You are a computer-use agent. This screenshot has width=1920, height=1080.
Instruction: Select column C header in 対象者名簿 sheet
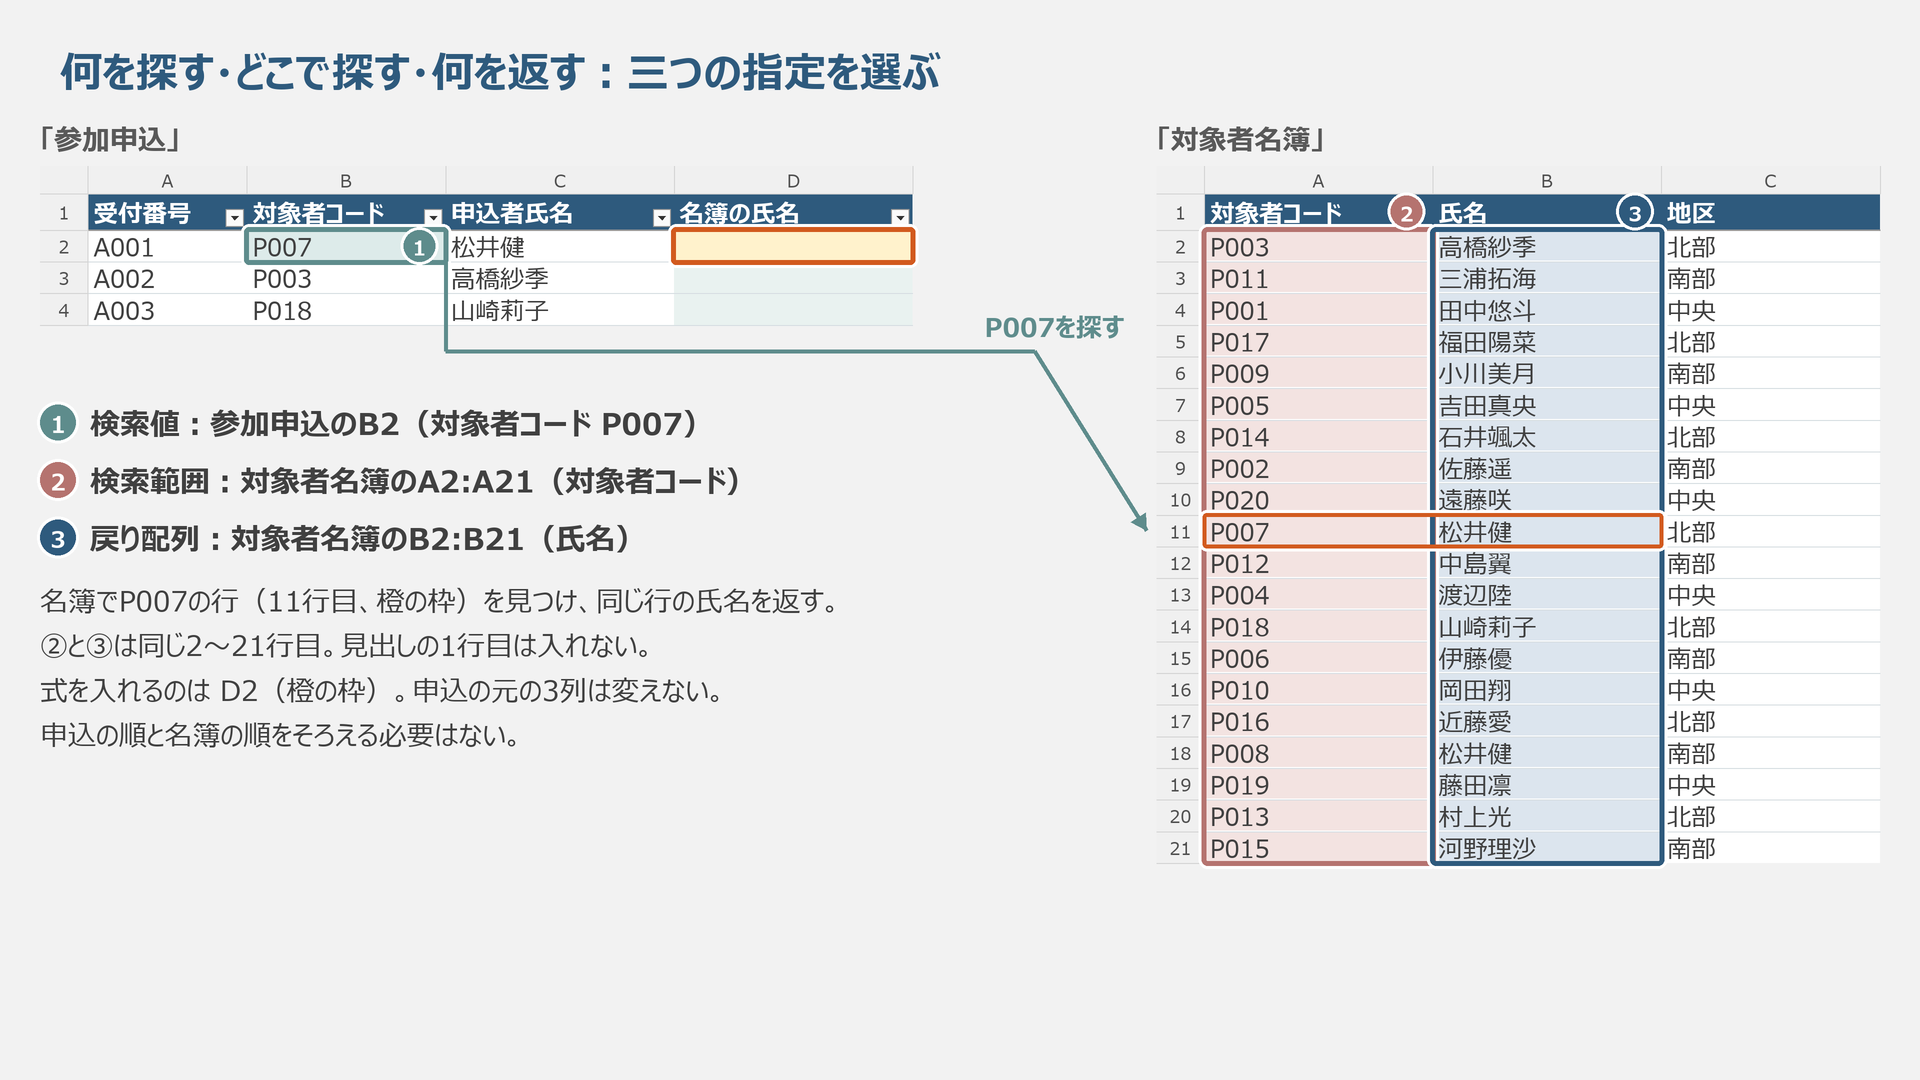point(1770,181)
